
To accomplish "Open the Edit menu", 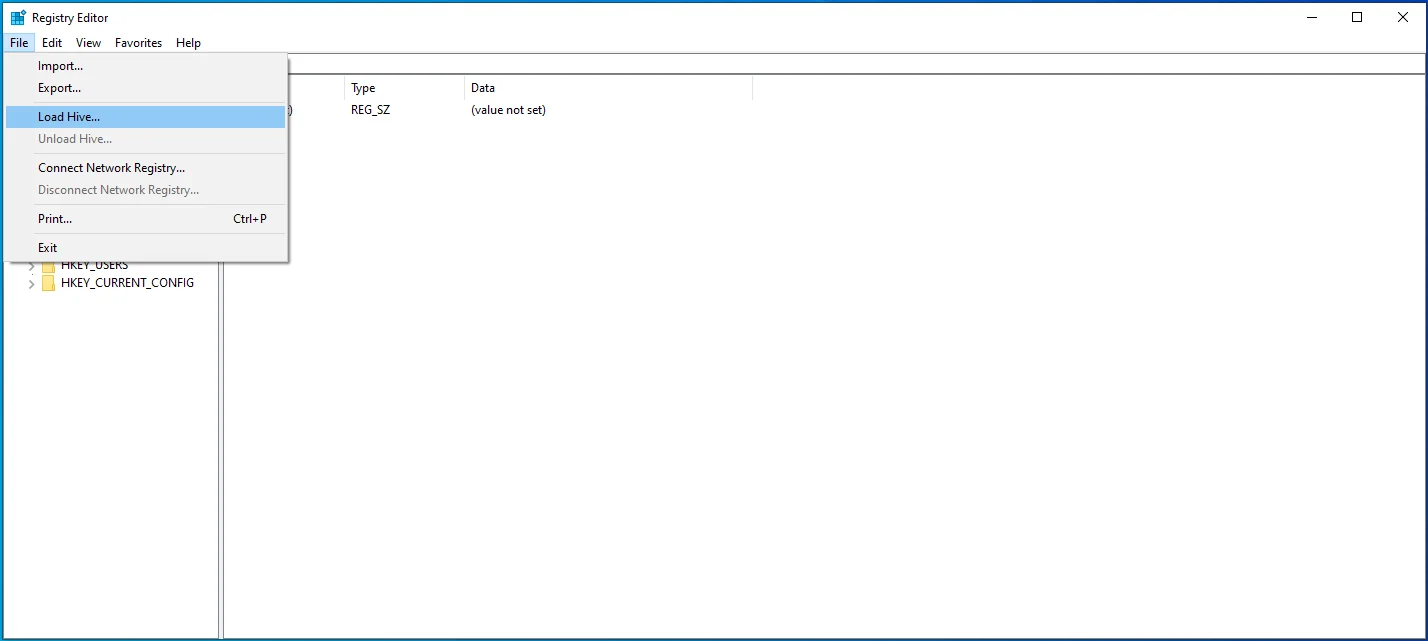I will click(52, 43).
